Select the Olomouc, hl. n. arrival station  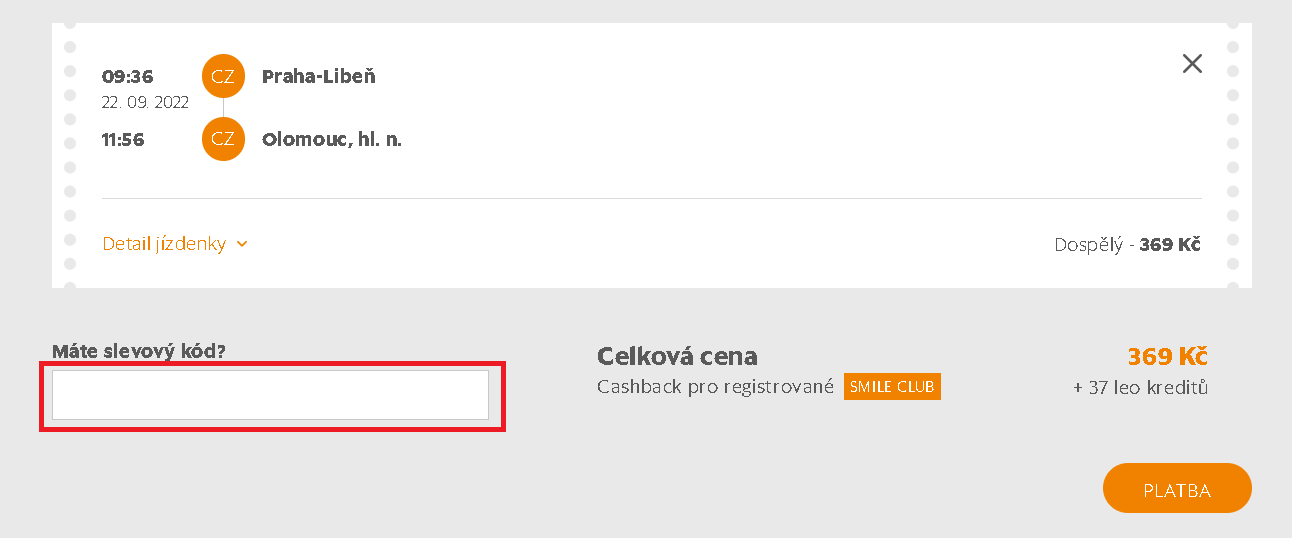(332, 139)
